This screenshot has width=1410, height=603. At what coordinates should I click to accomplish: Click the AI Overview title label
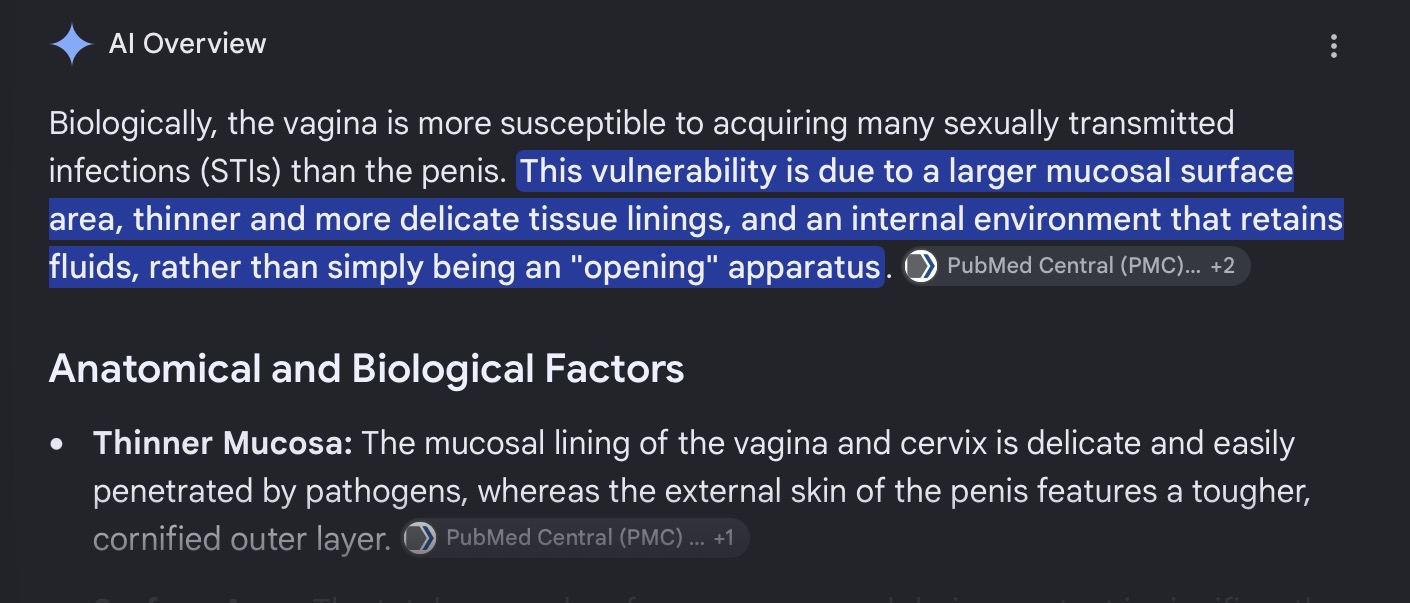[188, 44]
